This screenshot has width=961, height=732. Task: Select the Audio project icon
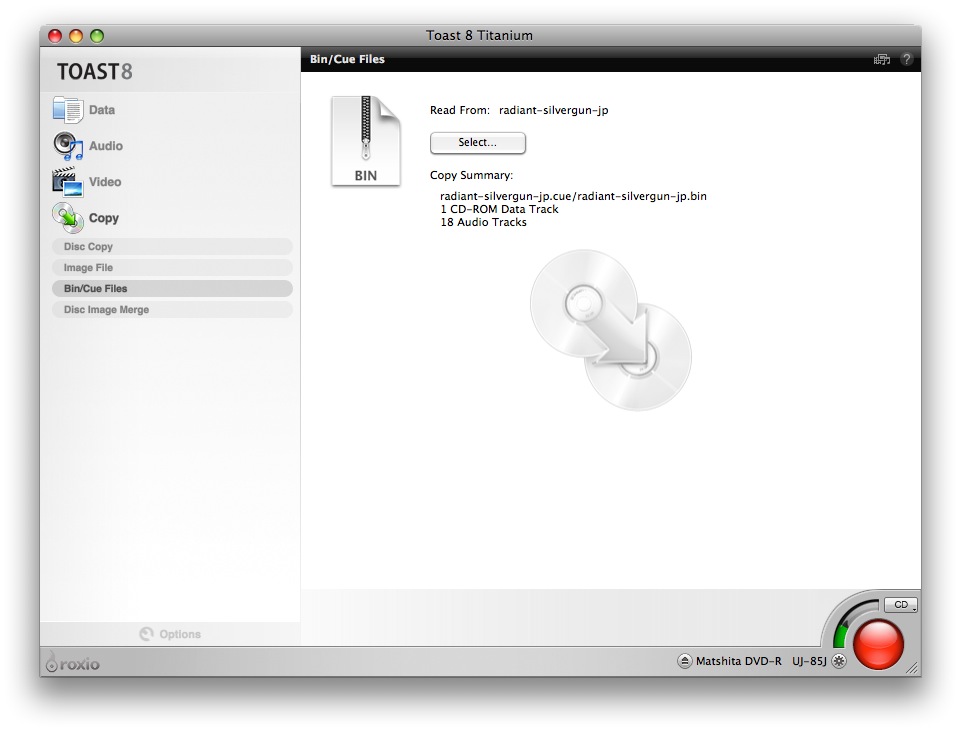(67, 146)
